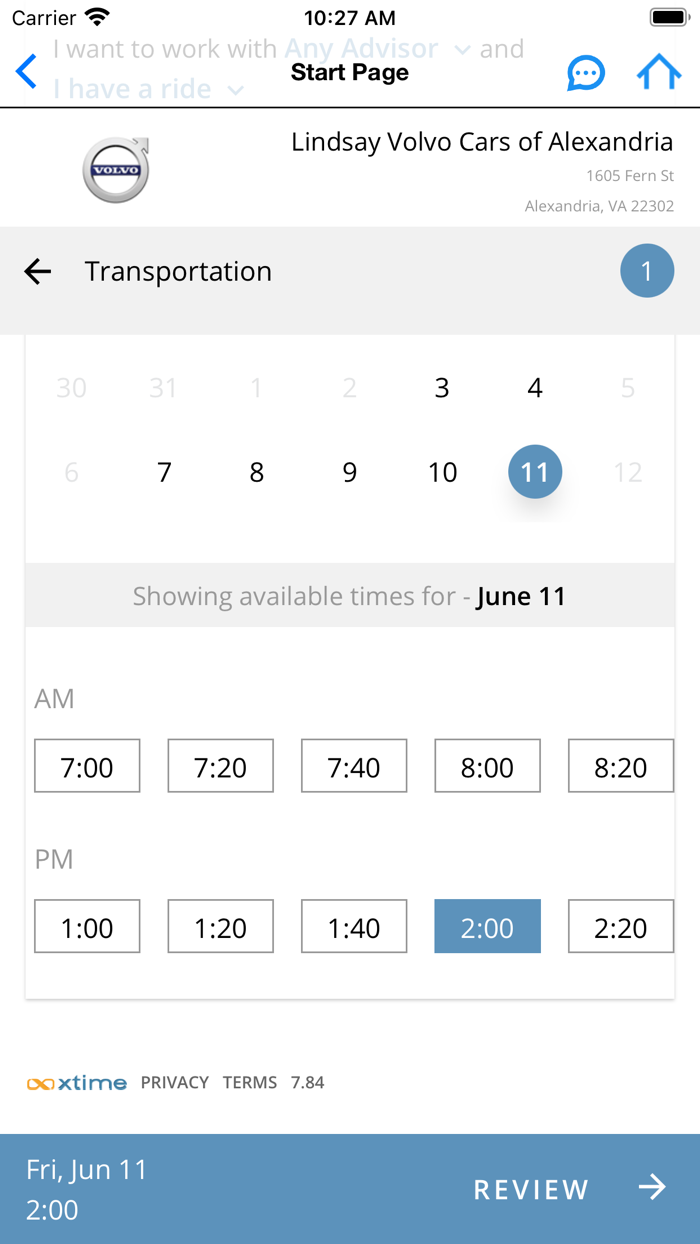The image size is (700, 1244).
Task: Tap the blue back chevron in navigation bar
Action: [x=27, y=72]
